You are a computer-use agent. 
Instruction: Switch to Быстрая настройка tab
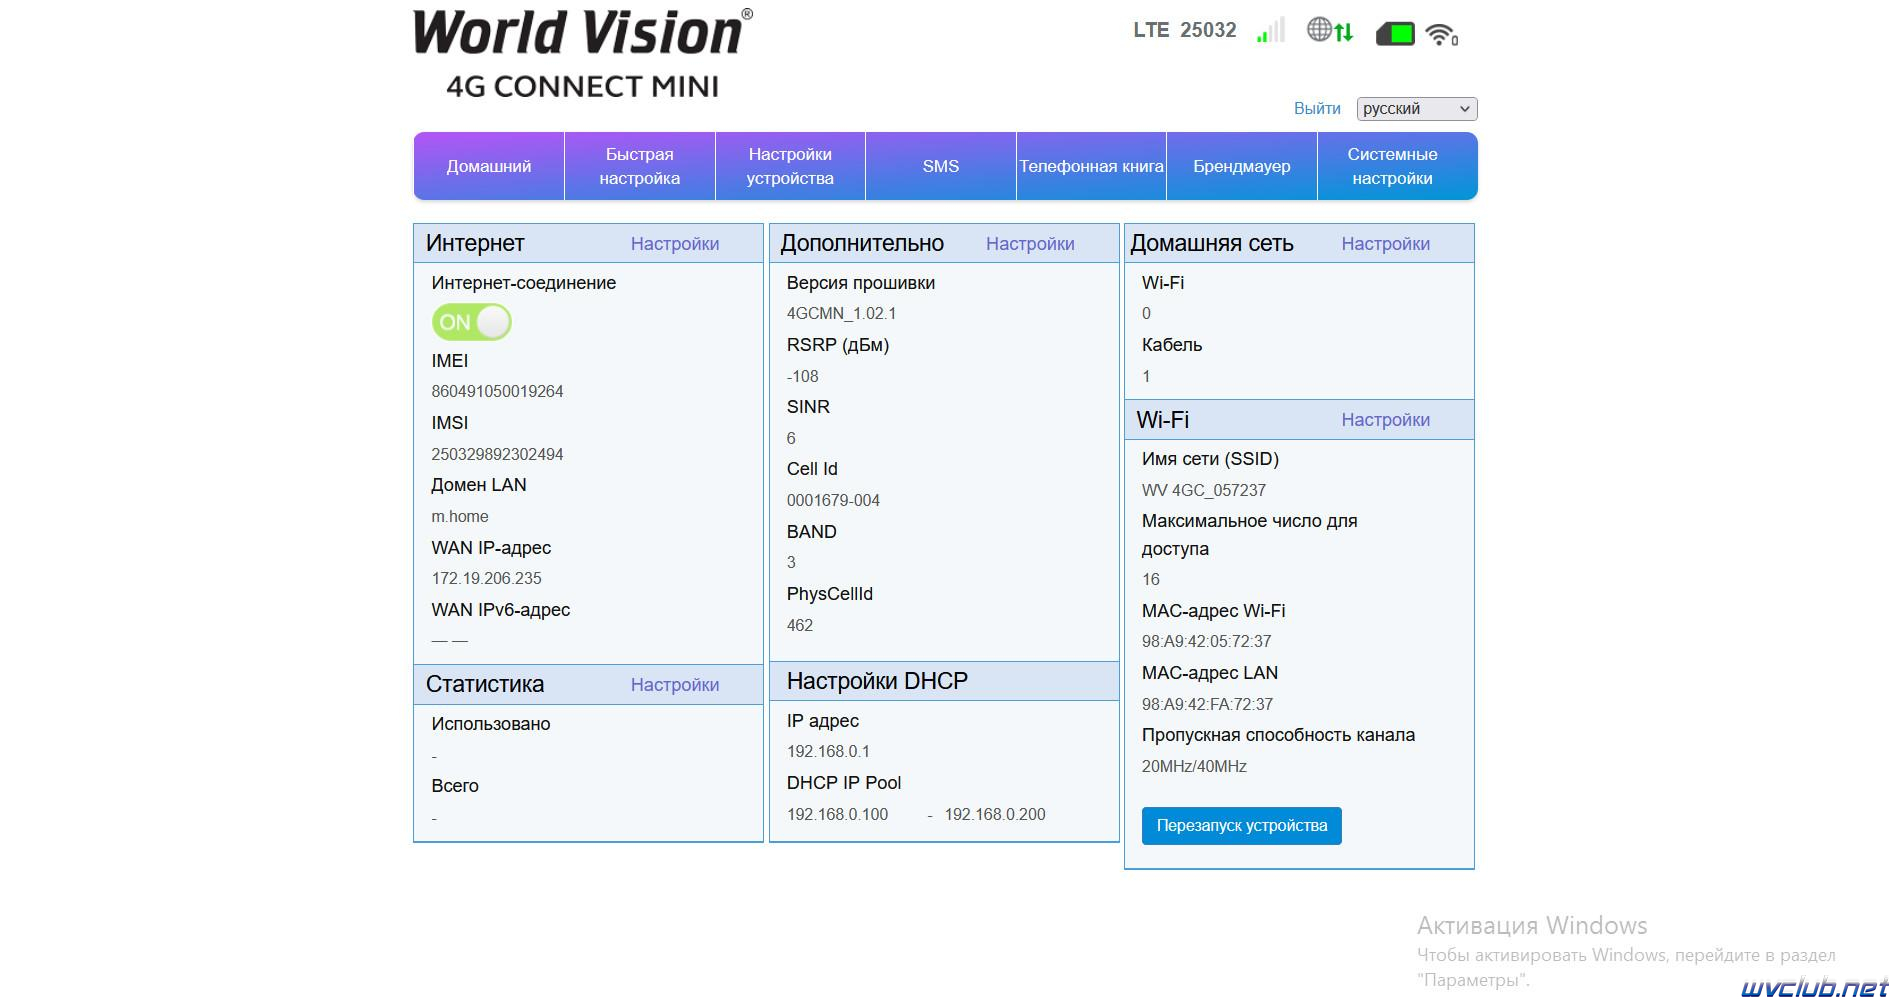click(x=640, y=166)
